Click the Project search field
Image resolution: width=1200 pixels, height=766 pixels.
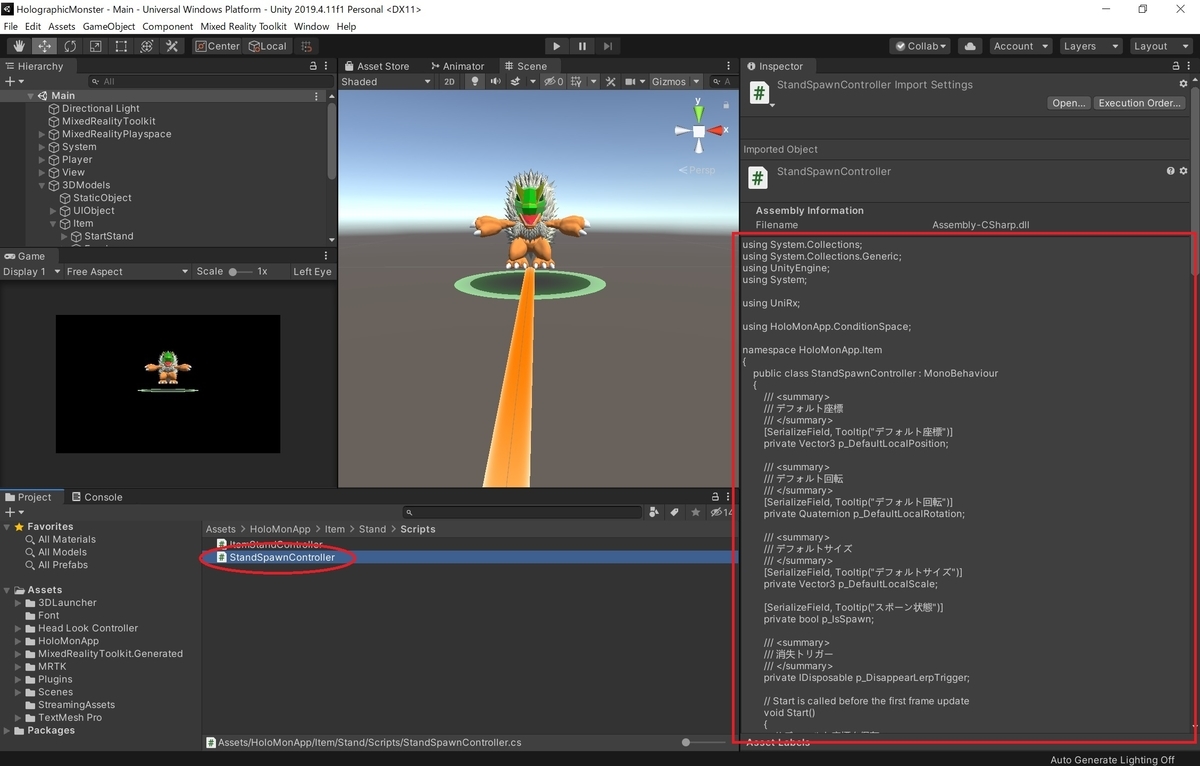524,512
